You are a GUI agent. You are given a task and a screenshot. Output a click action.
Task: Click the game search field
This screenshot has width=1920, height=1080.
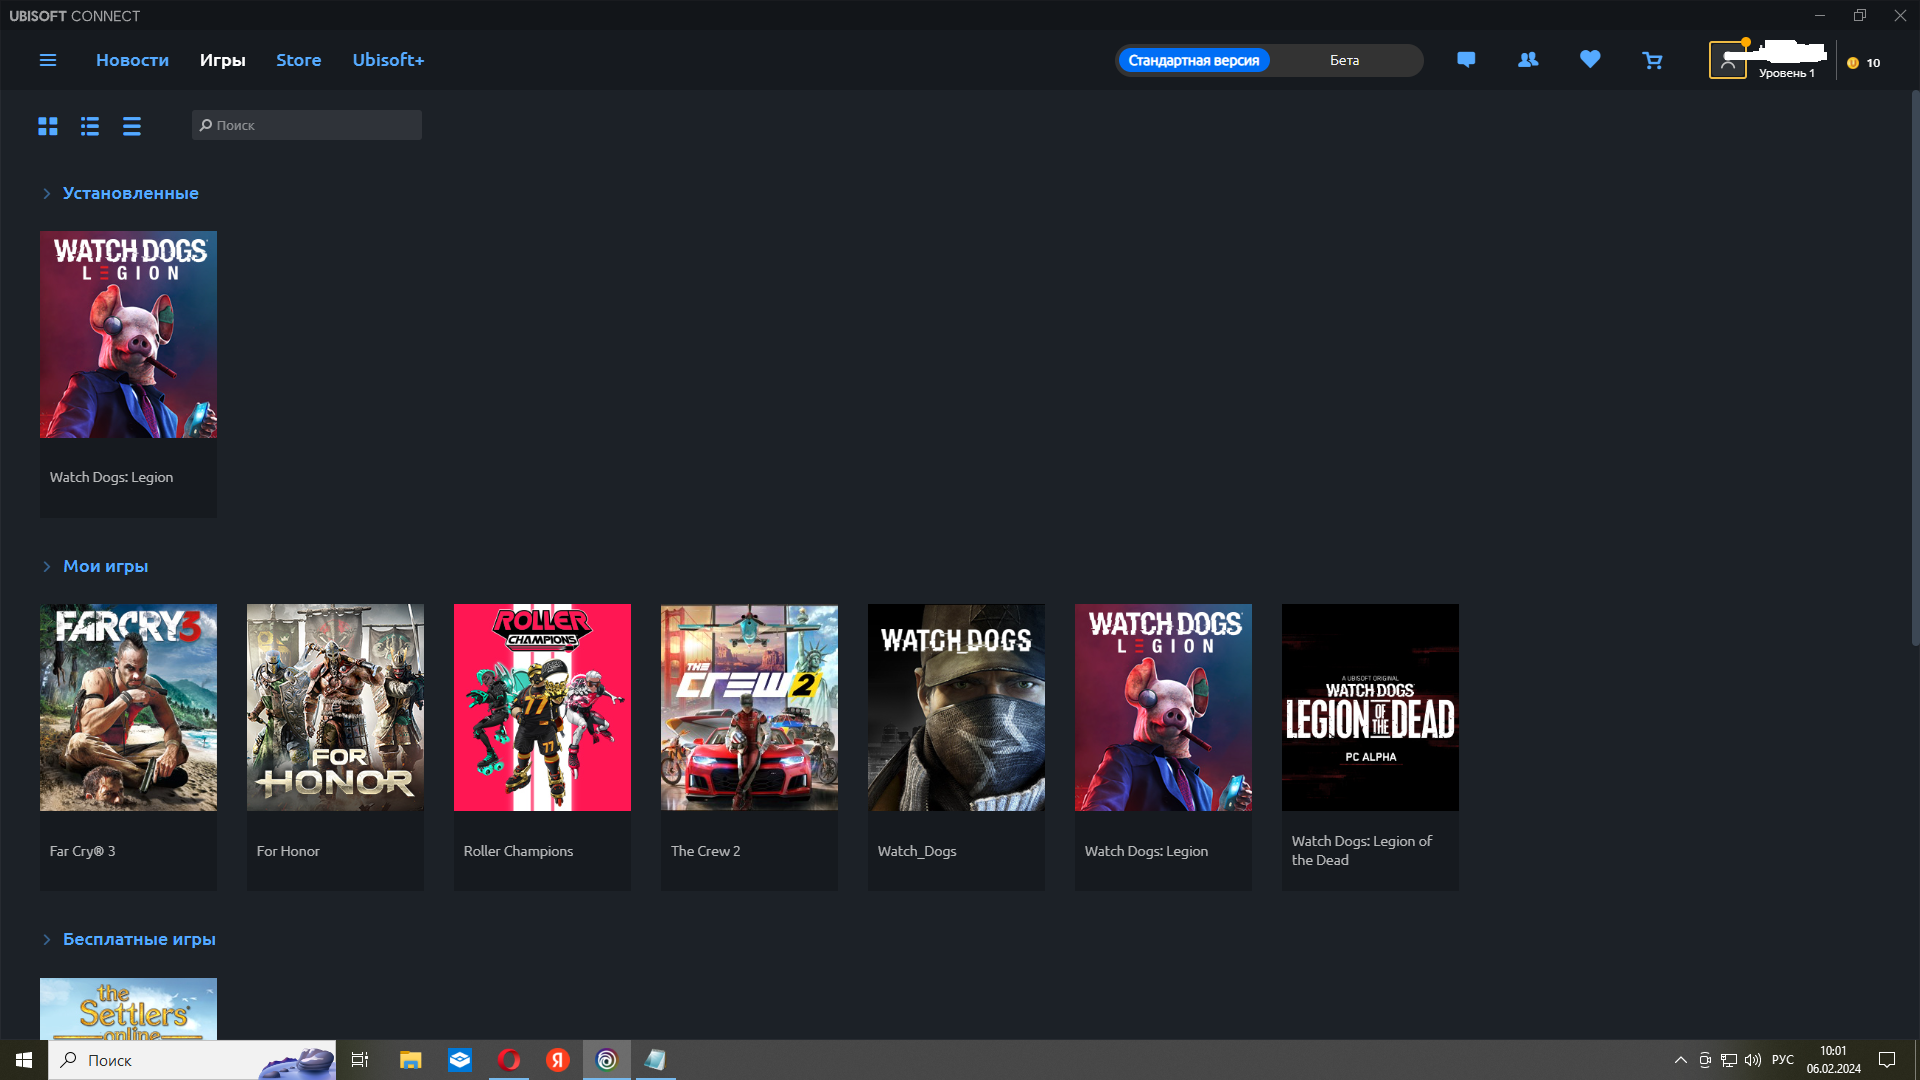click(x=307, y=125)
